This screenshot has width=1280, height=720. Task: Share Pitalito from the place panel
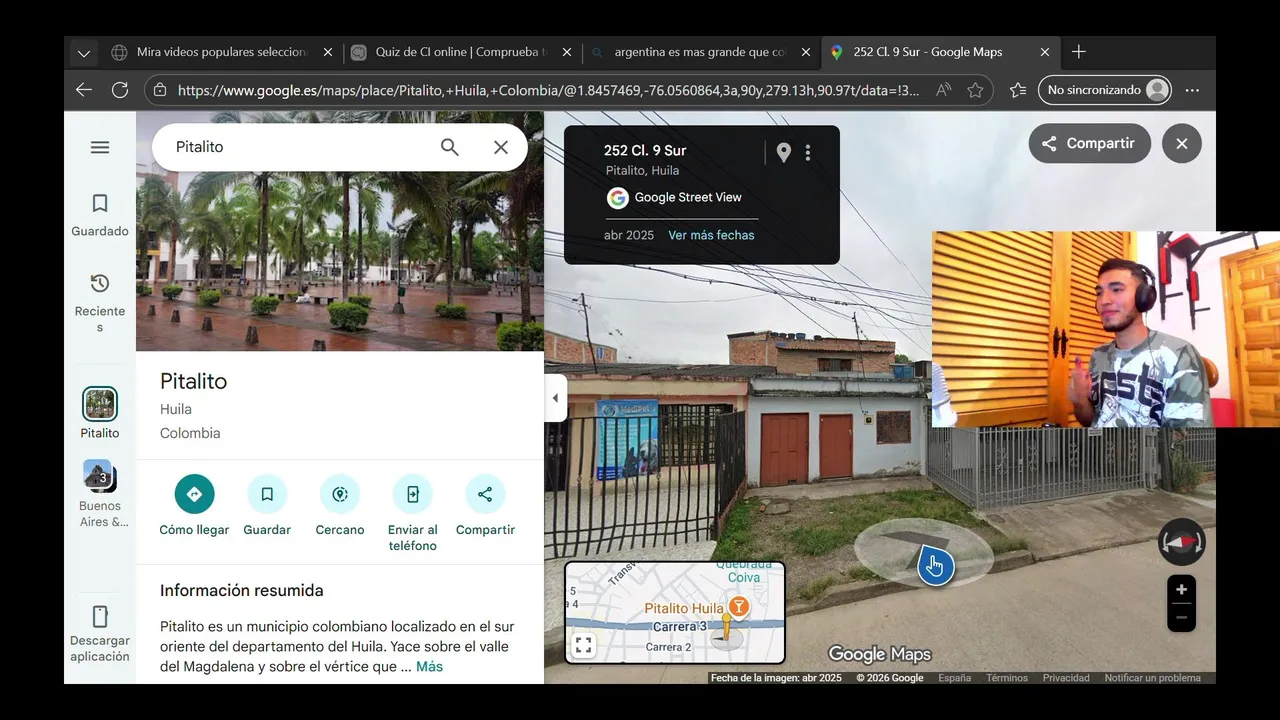click(485, 506)
